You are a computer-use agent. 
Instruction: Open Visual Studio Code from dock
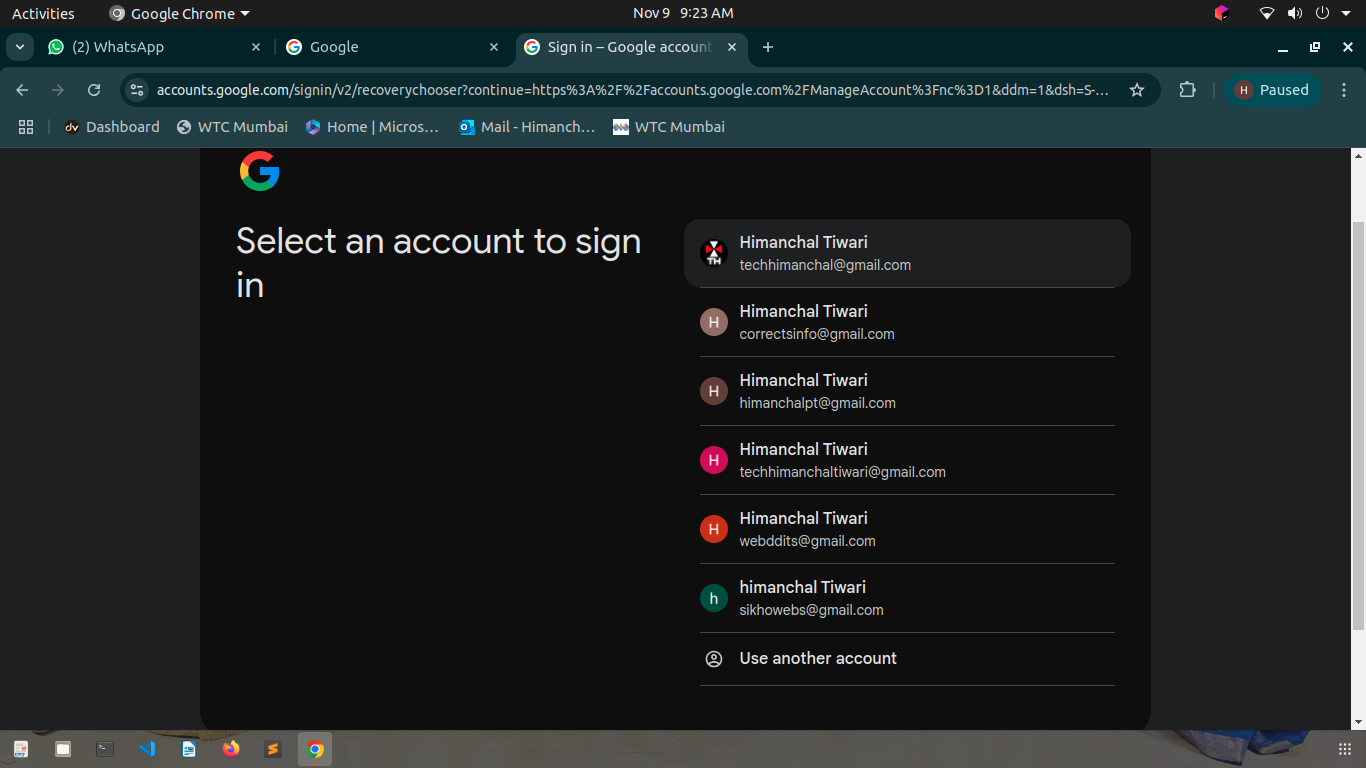pyautogui.click(x=147, y=749)
